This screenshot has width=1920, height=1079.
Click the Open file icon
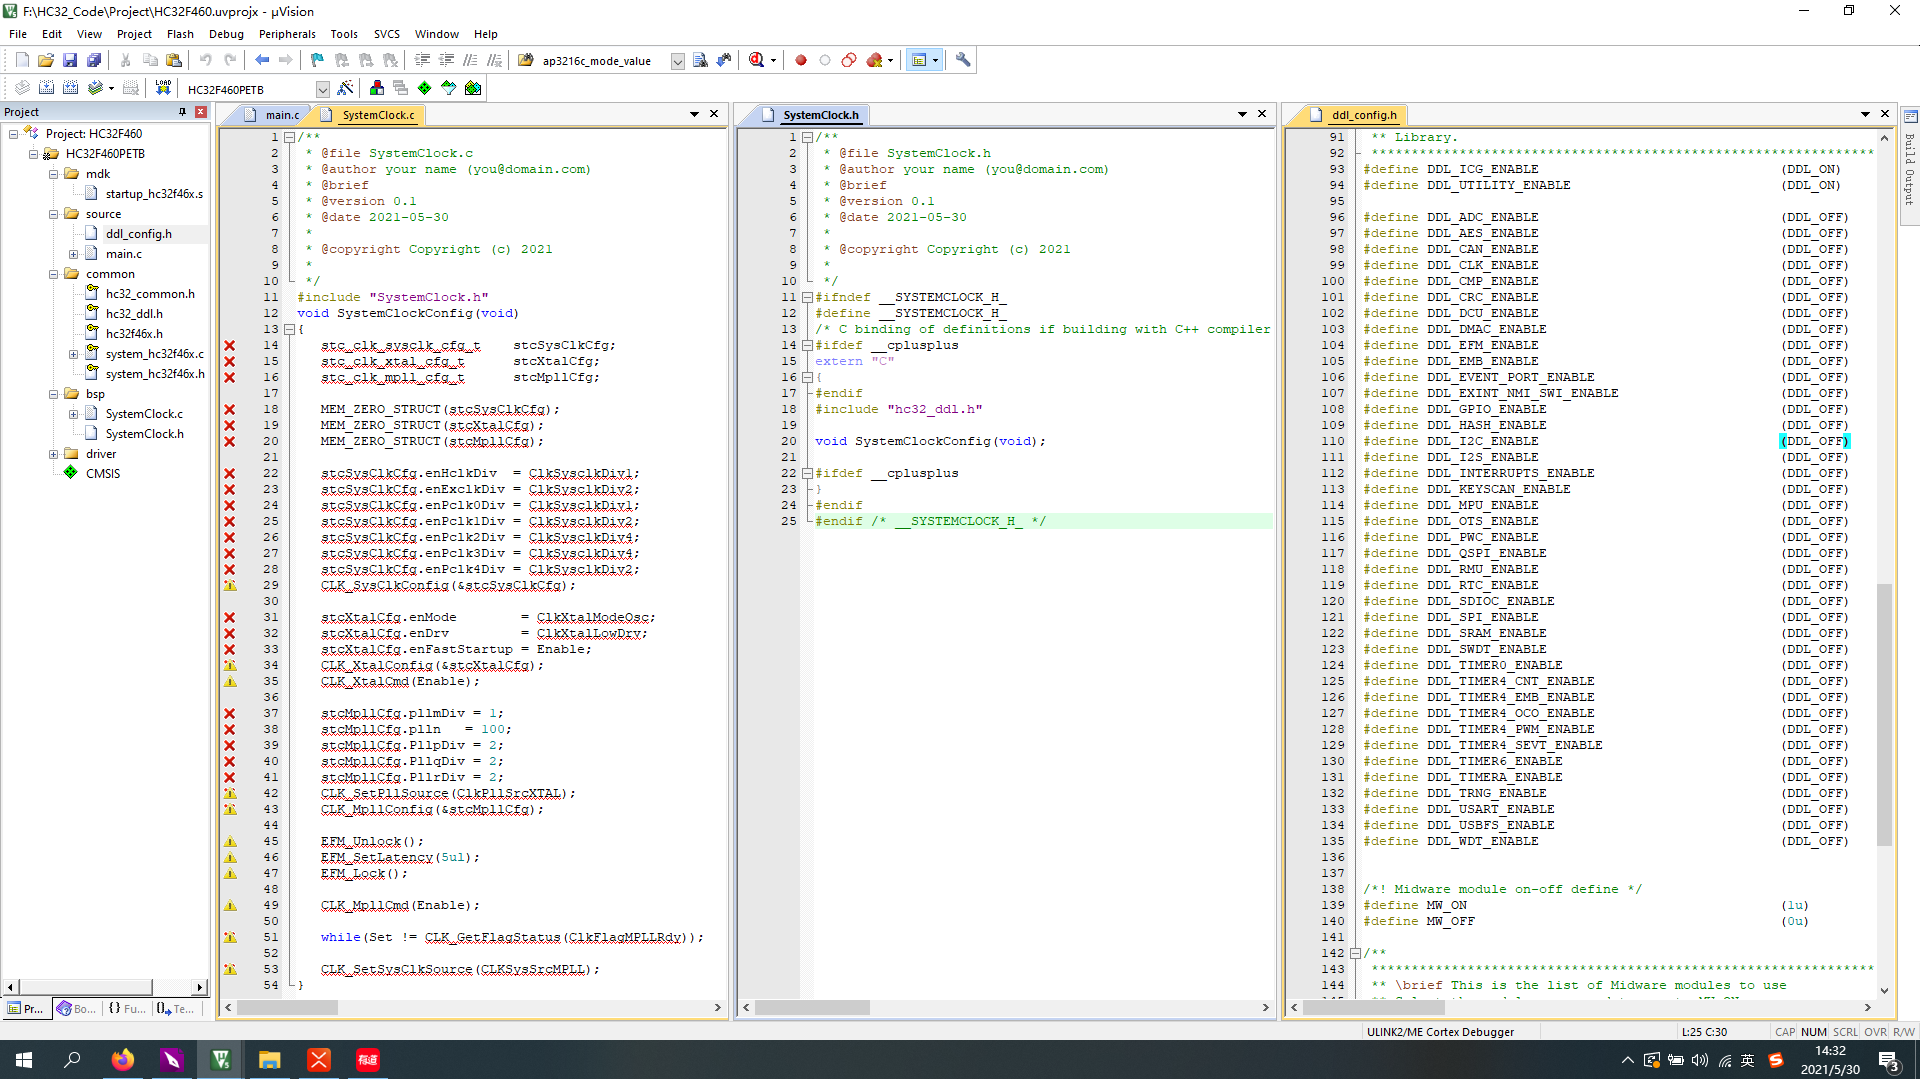click(x=46, y=61)
